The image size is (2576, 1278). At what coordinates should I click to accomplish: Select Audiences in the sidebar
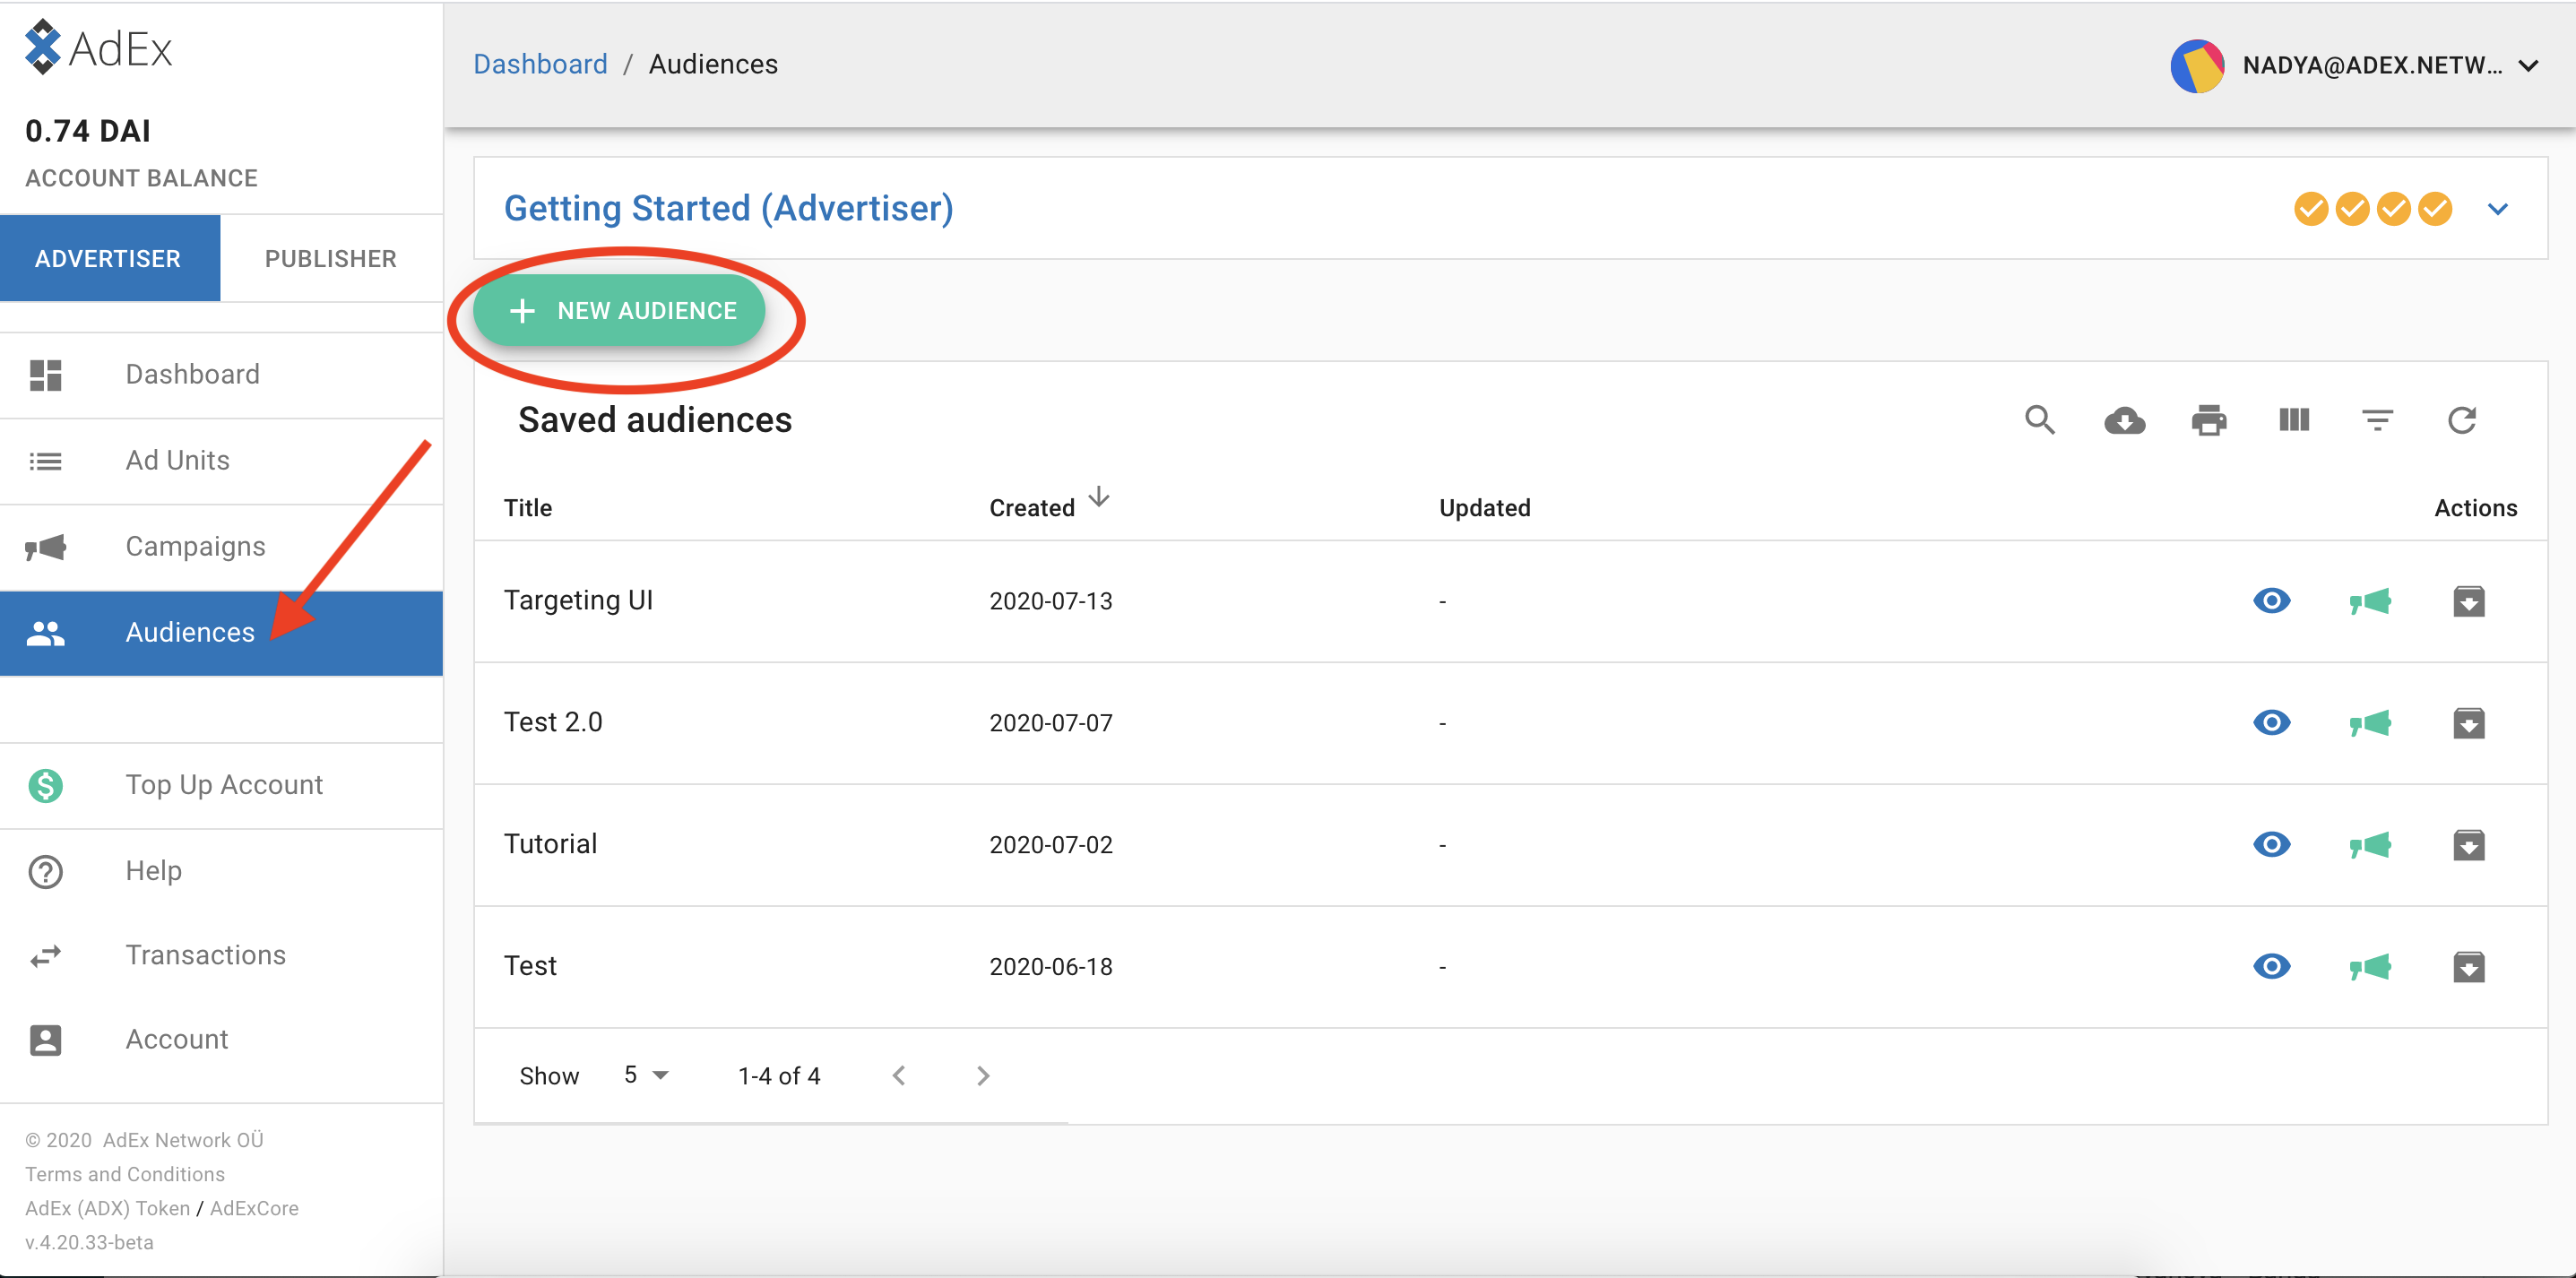tap(221, 633)
